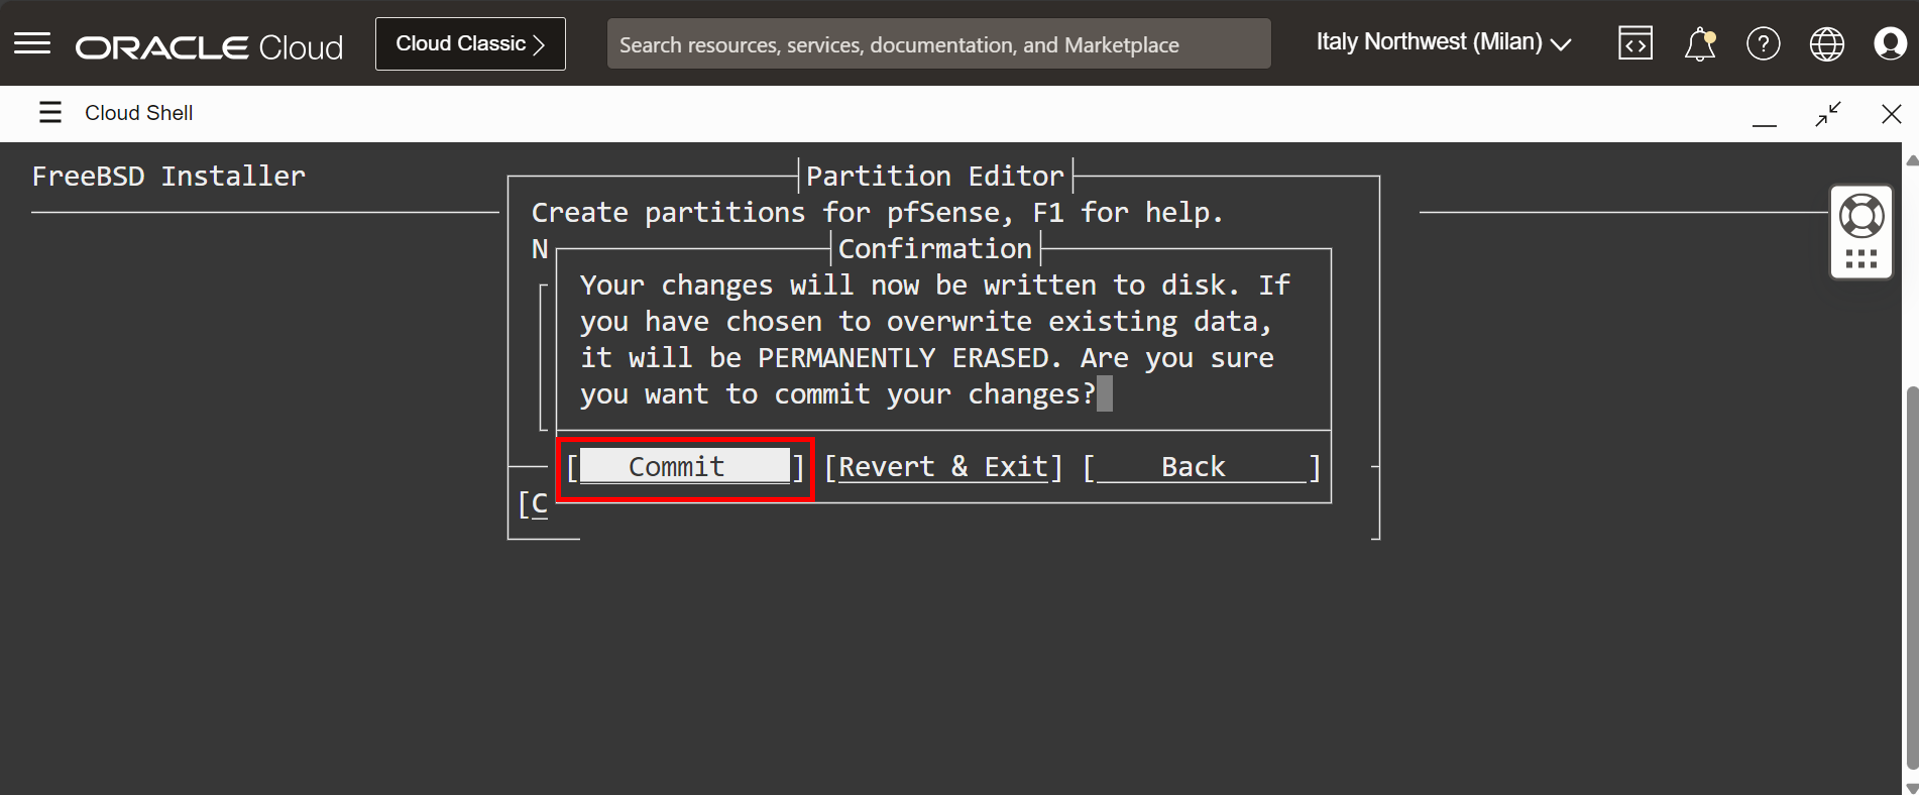View notifications via the bell icon
The width and height of the screenshot is (1919, 795).
click(1699, 44)
